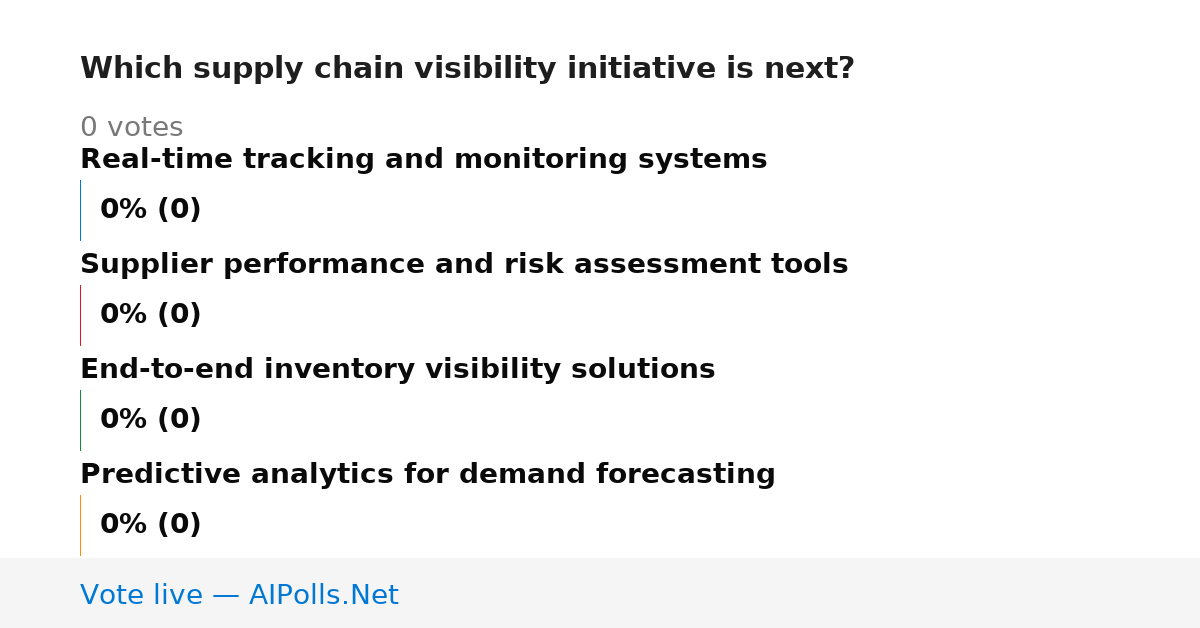Click the word AIPolls.Net in footer
Screen dimensions: 1200x628
point(323,596)
